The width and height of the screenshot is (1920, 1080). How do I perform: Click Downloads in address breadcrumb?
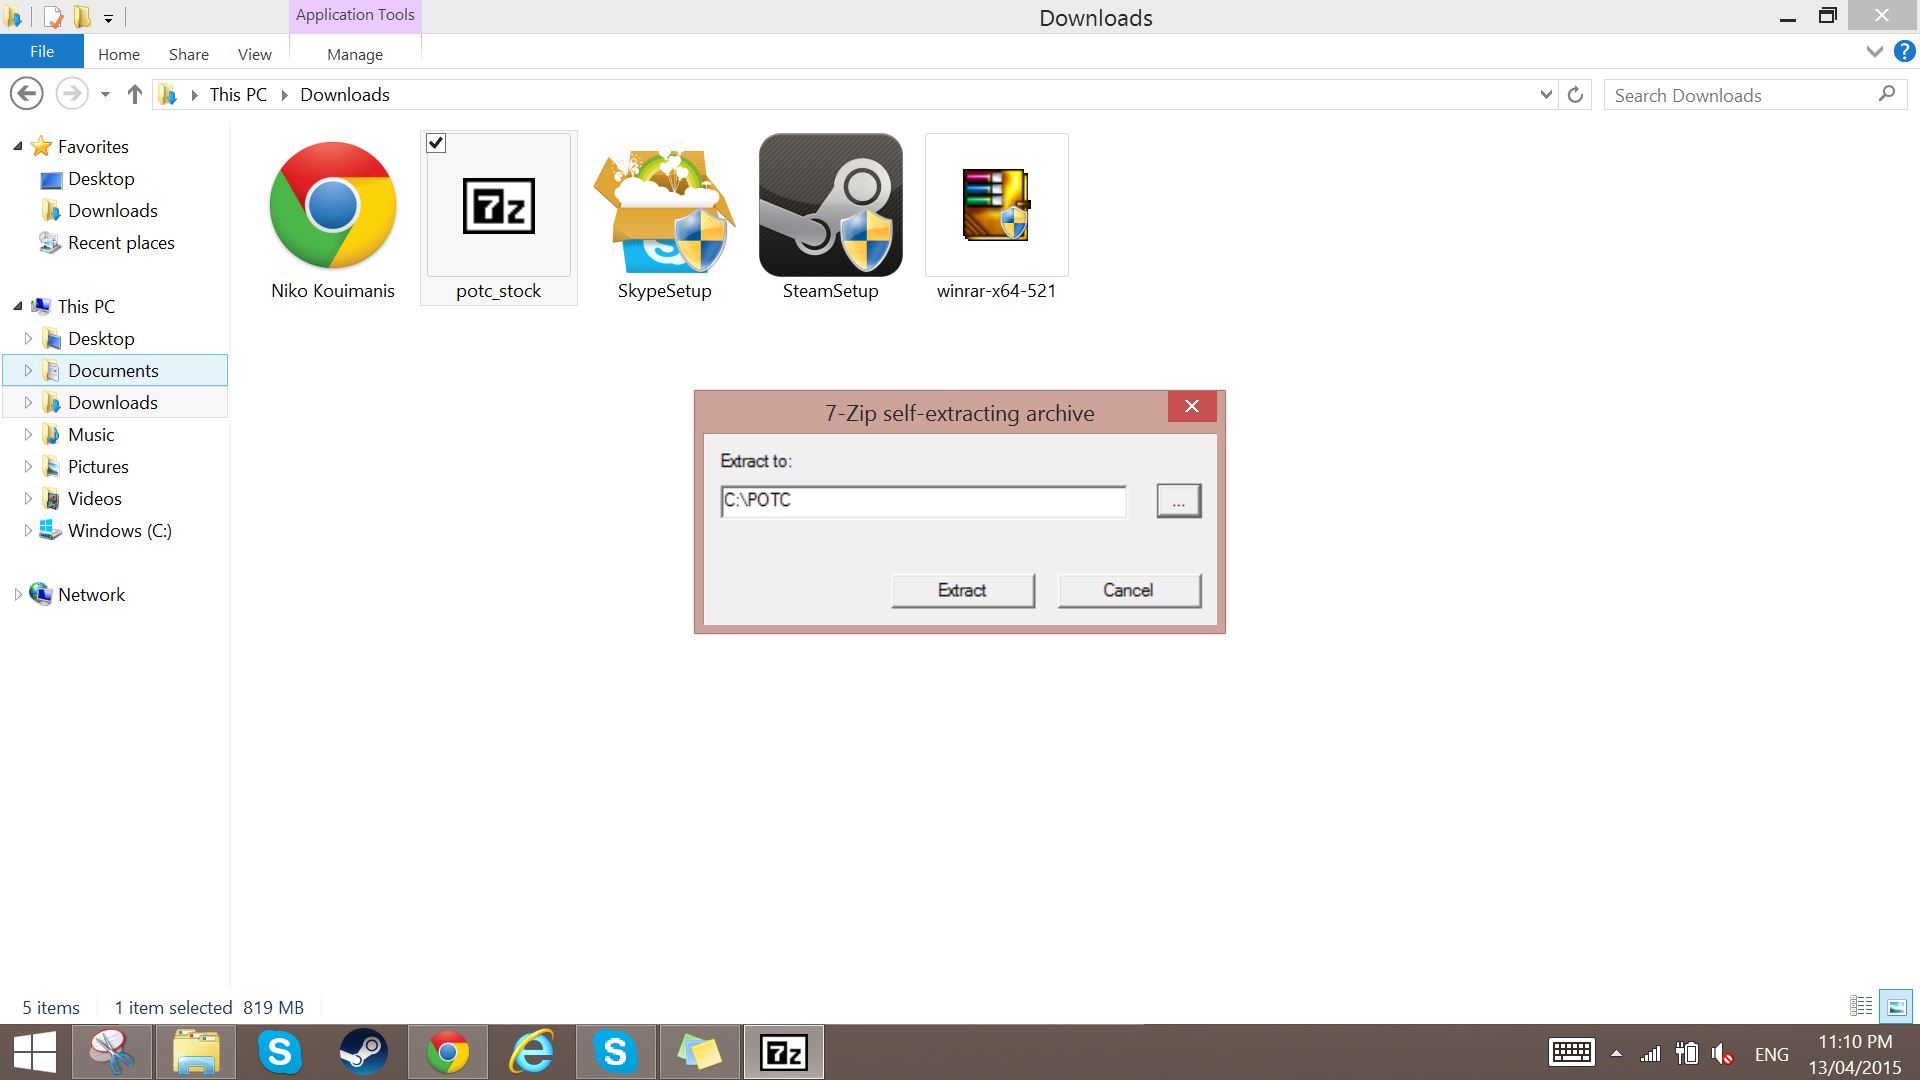click(345, 94)
